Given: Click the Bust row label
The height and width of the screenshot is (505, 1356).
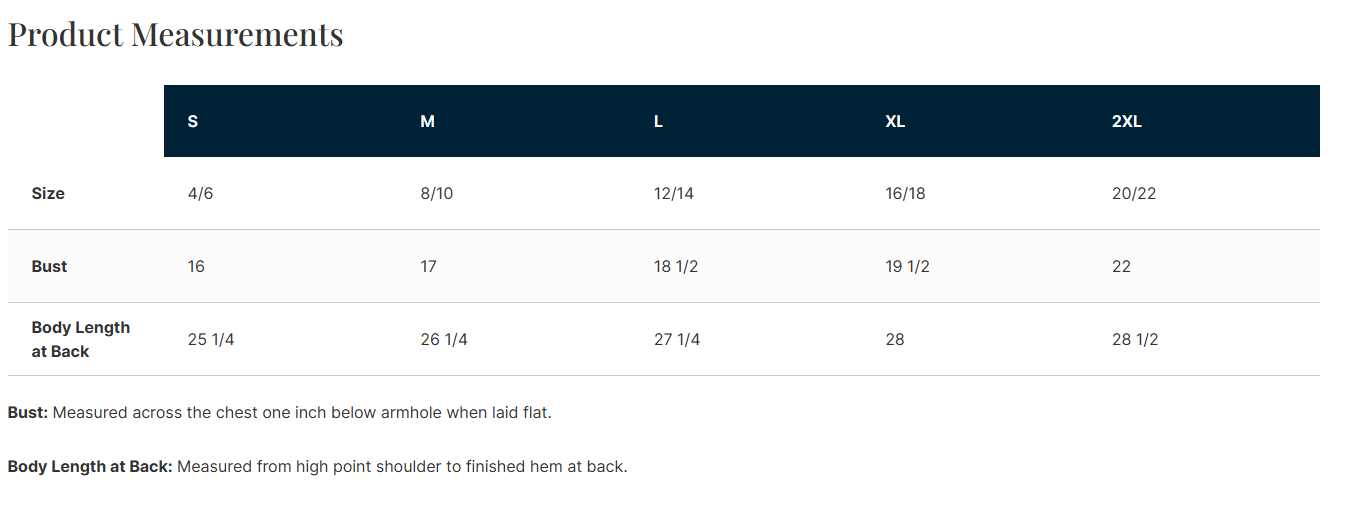Looking at the screenshot, I should (x=49, y=266).
